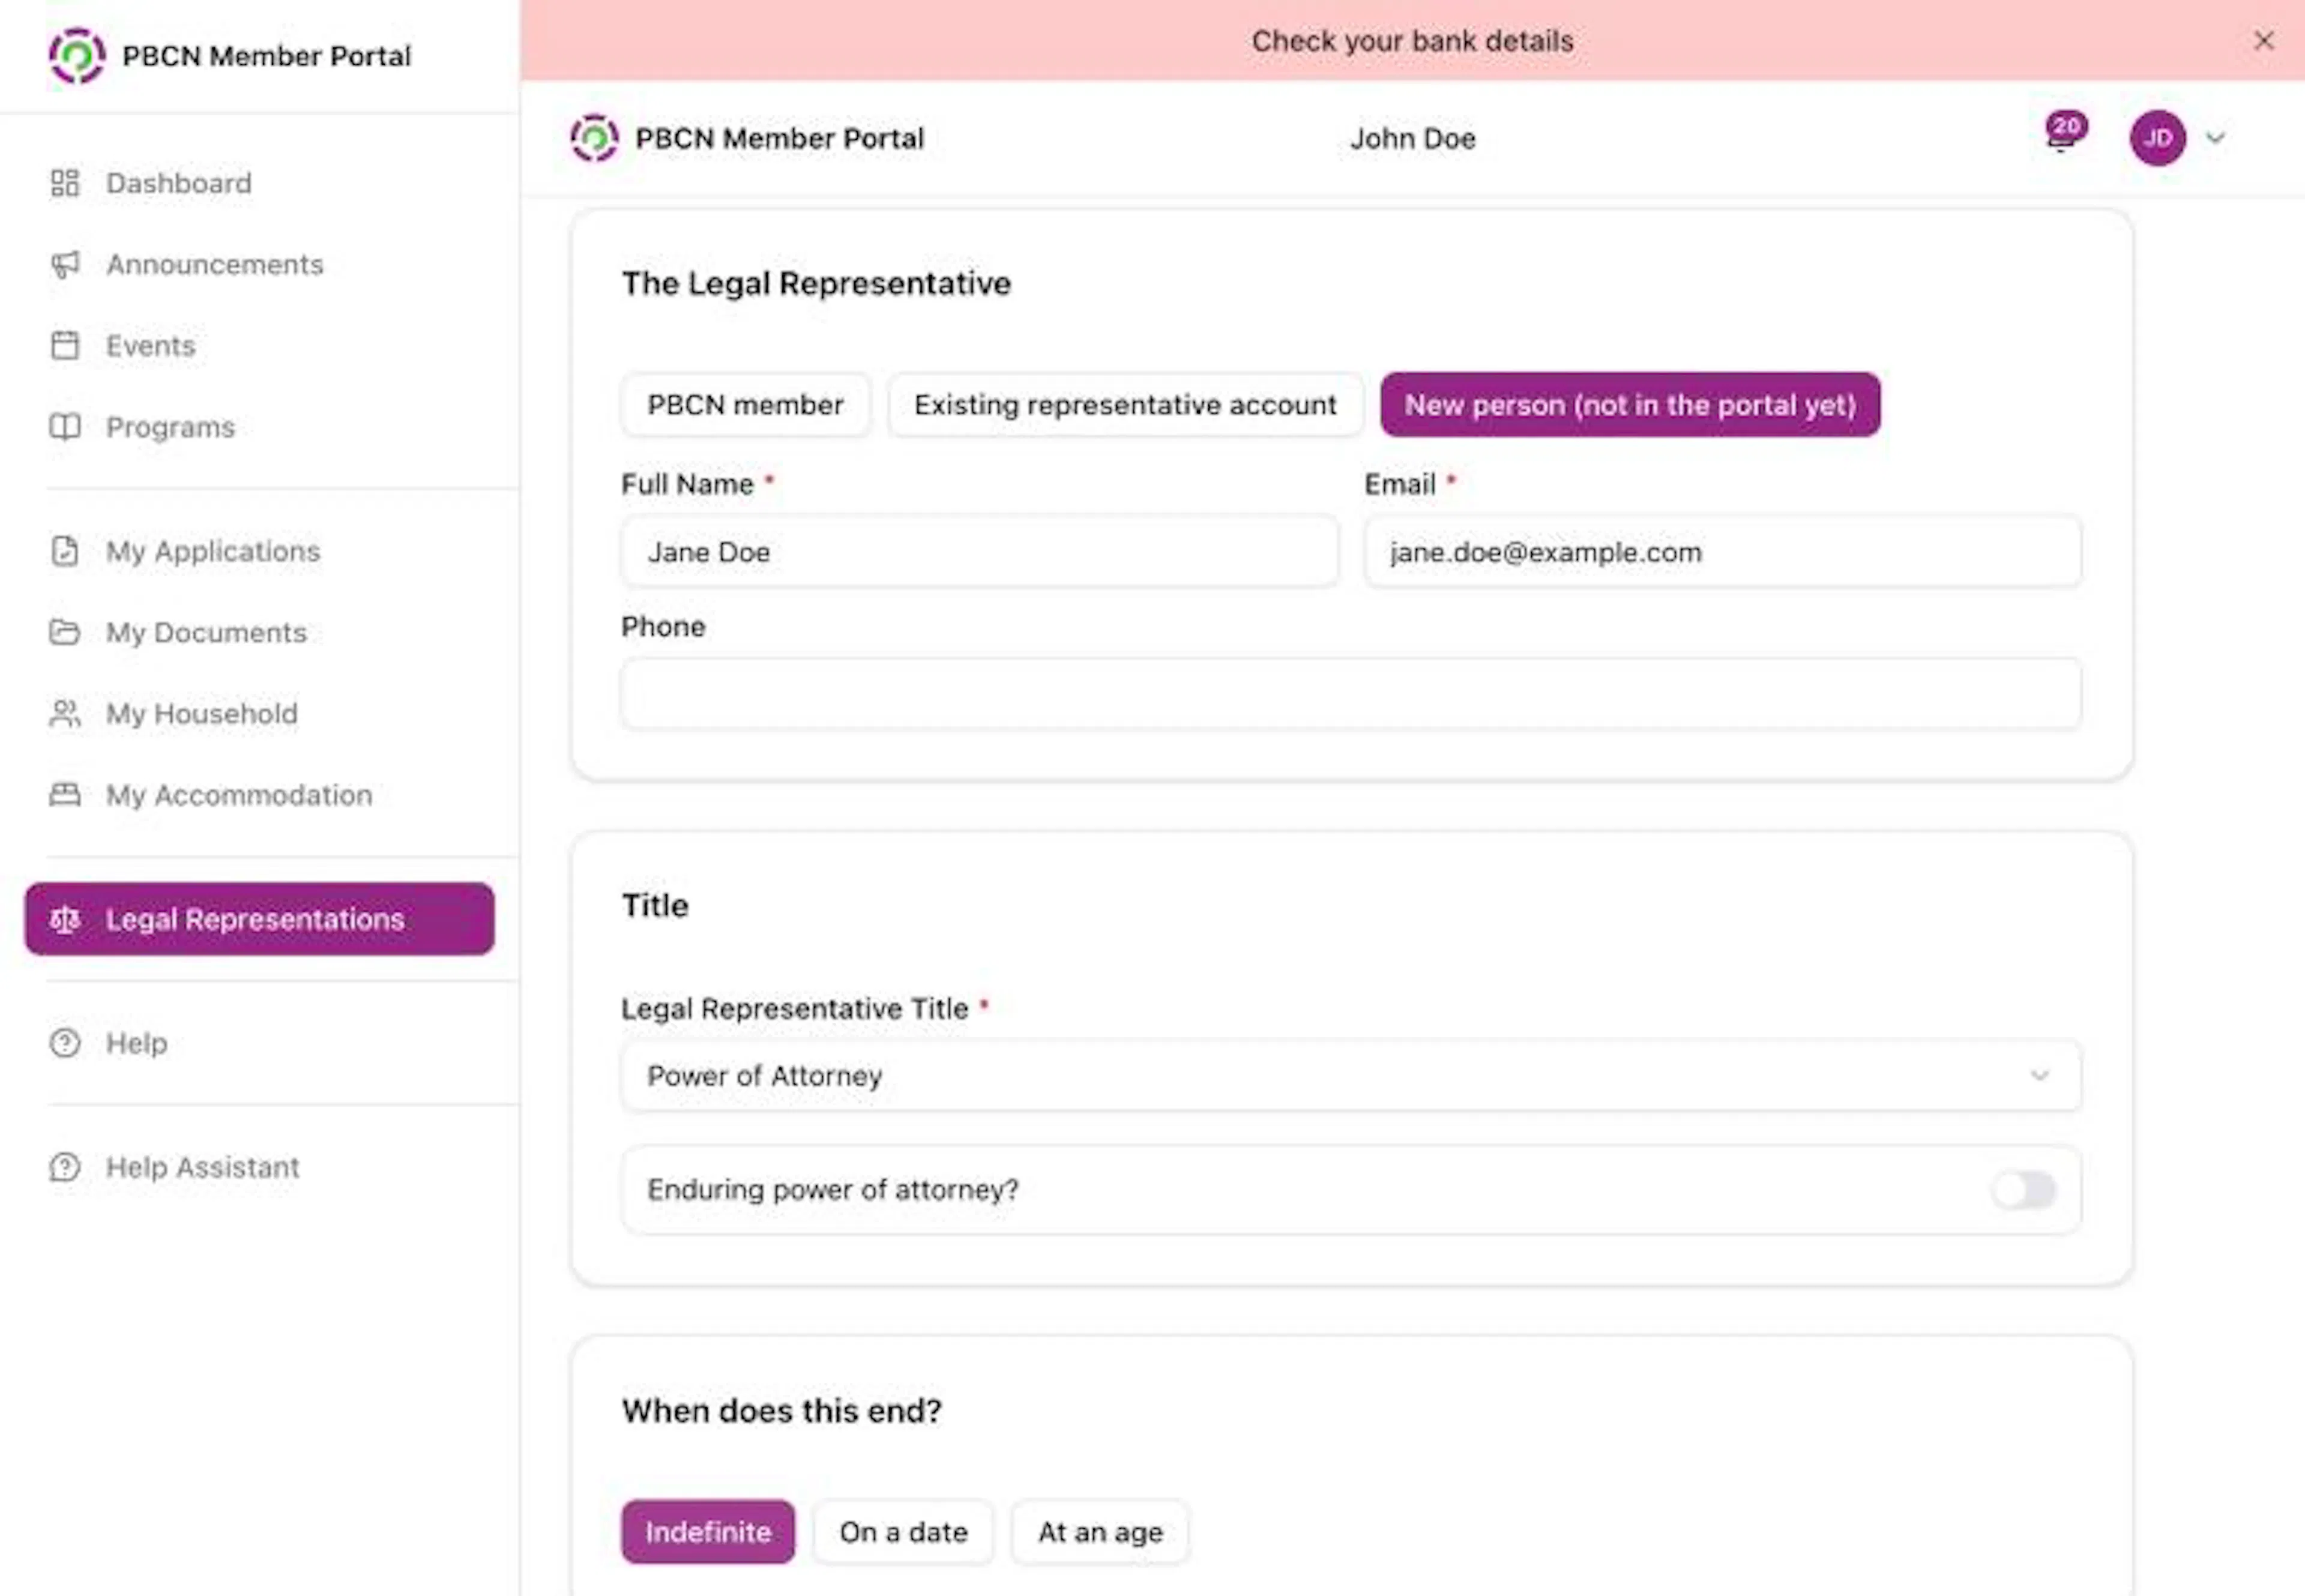Click the Help Assistant chat icon
Viewport: 2305px width, 1596px height.
(65, 1167)
